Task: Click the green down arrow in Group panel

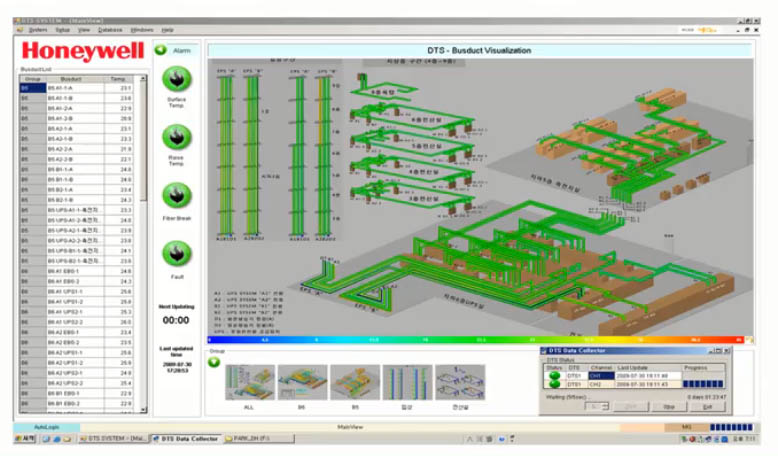Action: [x=214, y=362]
